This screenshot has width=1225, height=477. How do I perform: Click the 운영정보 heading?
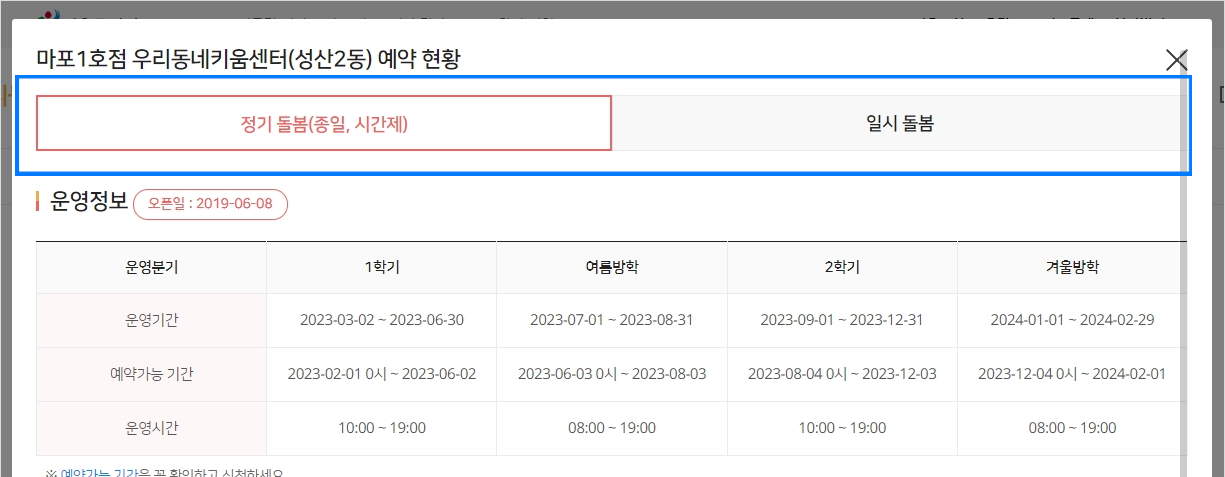tap(89, 202)
